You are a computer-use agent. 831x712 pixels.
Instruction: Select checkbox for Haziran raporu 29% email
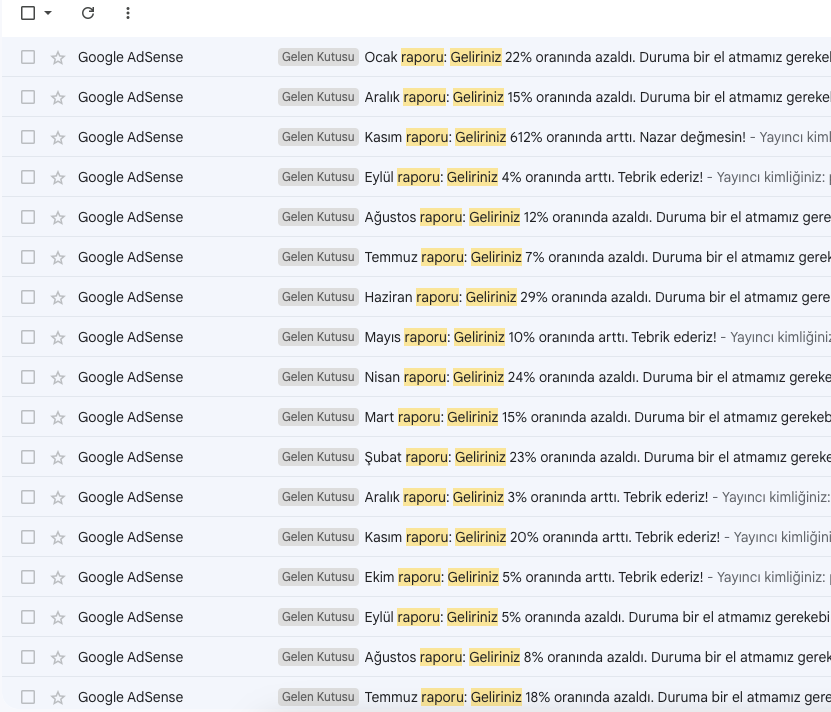coord(28,297)
